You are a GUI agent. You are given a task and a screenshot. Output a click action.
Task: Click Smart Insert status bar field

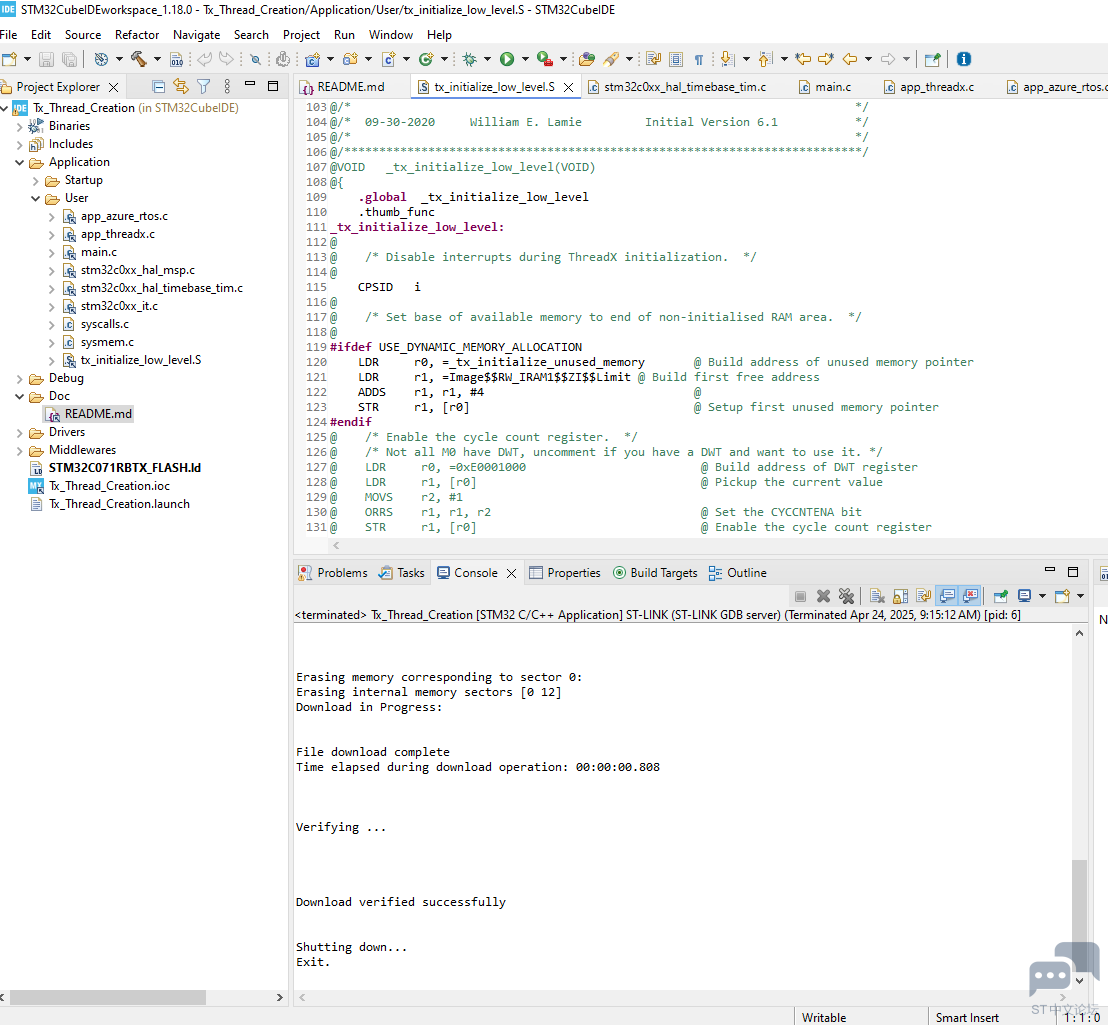(x=967, y=1018)
